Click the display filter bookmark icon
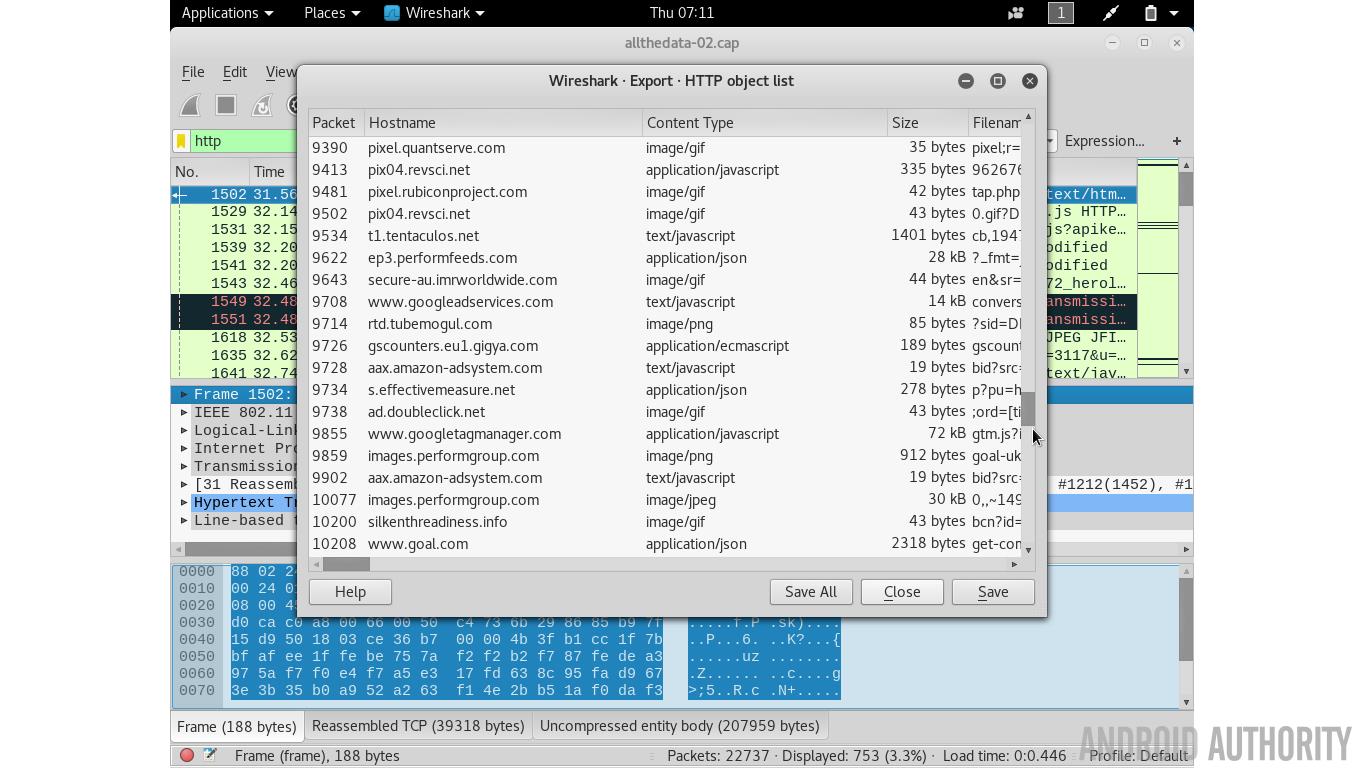The width and height of the screenshot is (1365, 768). [181, 141]
